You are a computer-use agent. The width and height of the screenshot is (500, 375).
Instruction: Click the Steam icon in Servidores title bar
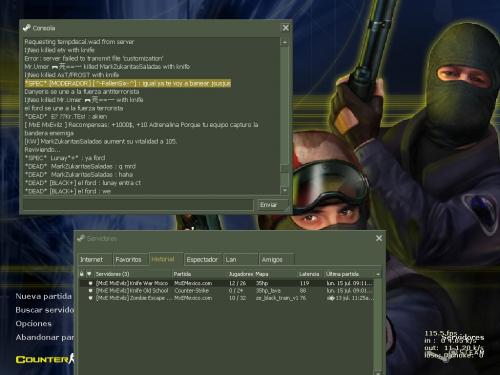(x=81, y=238)
